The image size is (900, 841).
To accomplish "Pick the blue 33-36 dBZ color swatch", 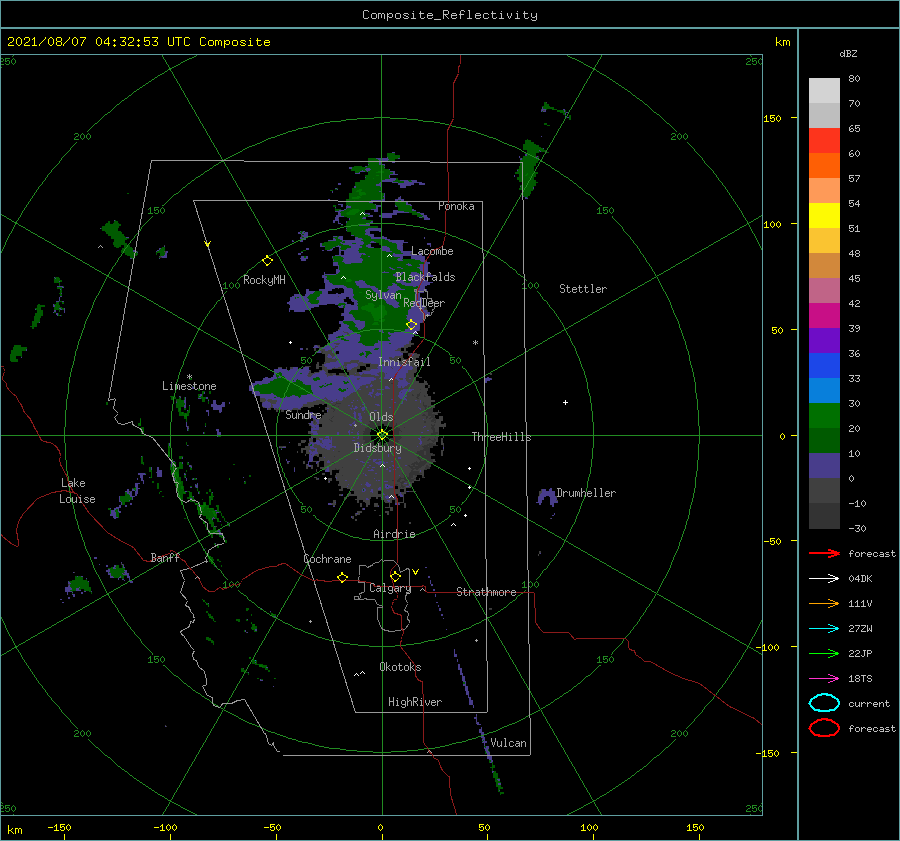I will [x=824, y=366].
